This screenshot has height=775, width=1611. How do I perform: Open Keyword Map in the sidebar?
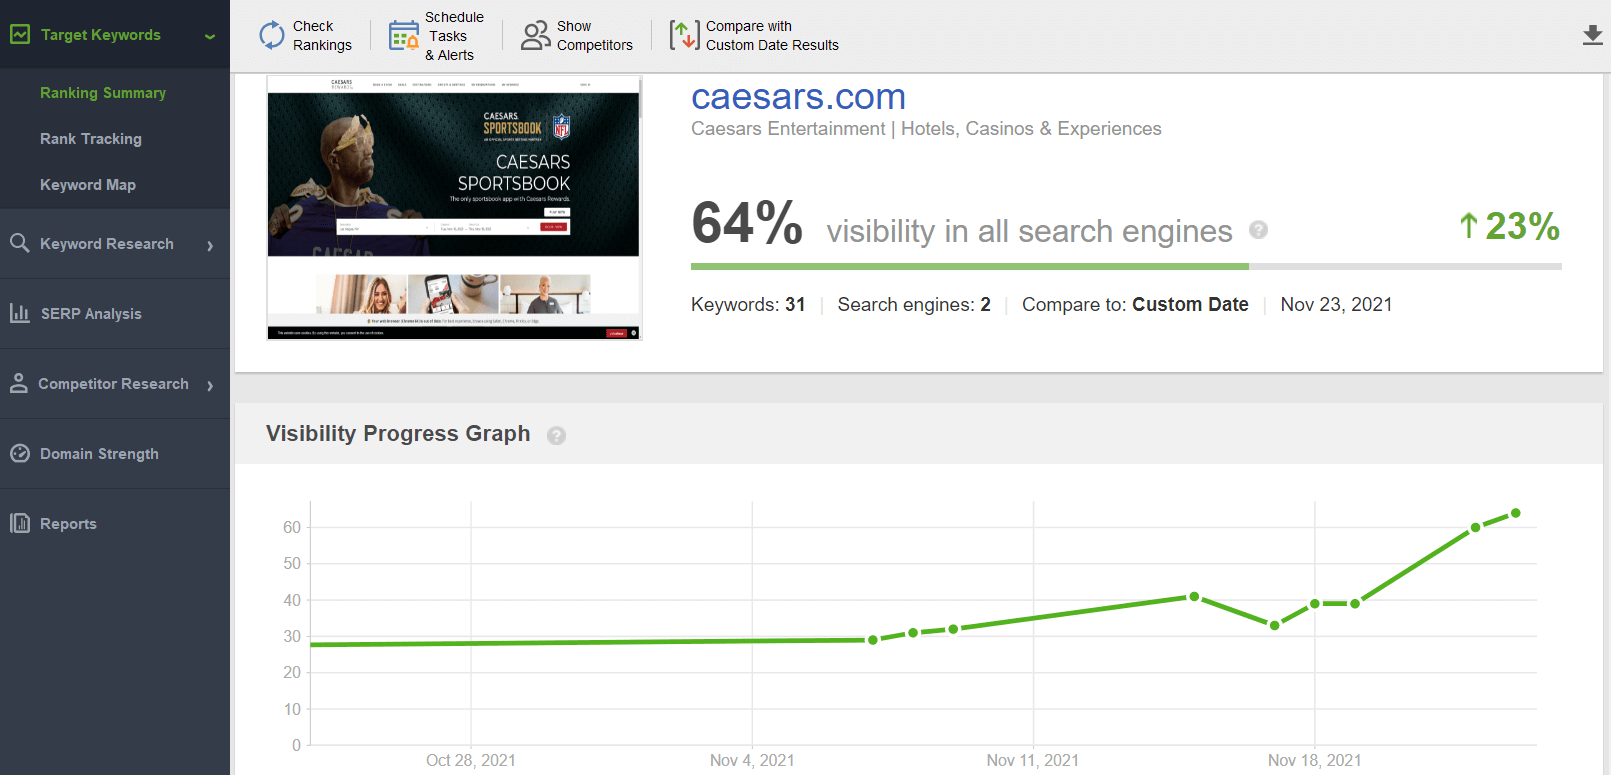pos(88,185)
